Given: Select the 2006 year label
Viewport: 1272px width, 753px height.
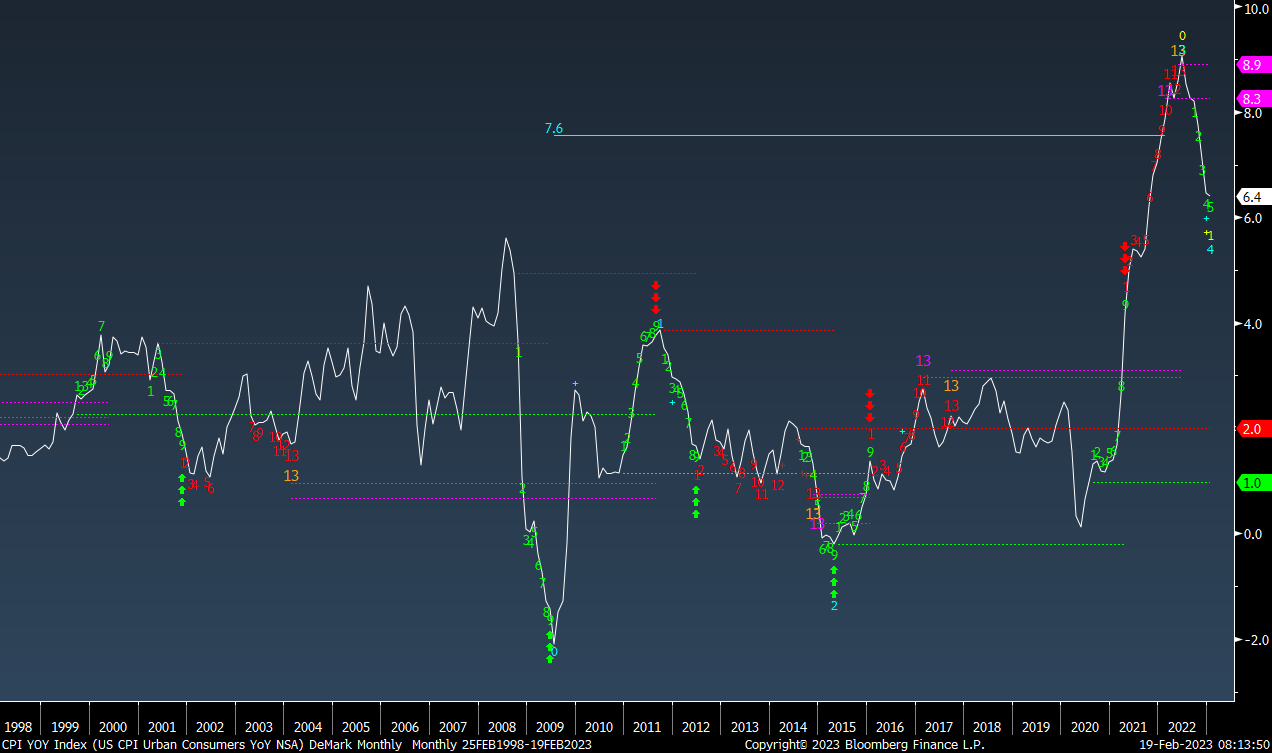Looking at the screenshot, I should [404, 727].
